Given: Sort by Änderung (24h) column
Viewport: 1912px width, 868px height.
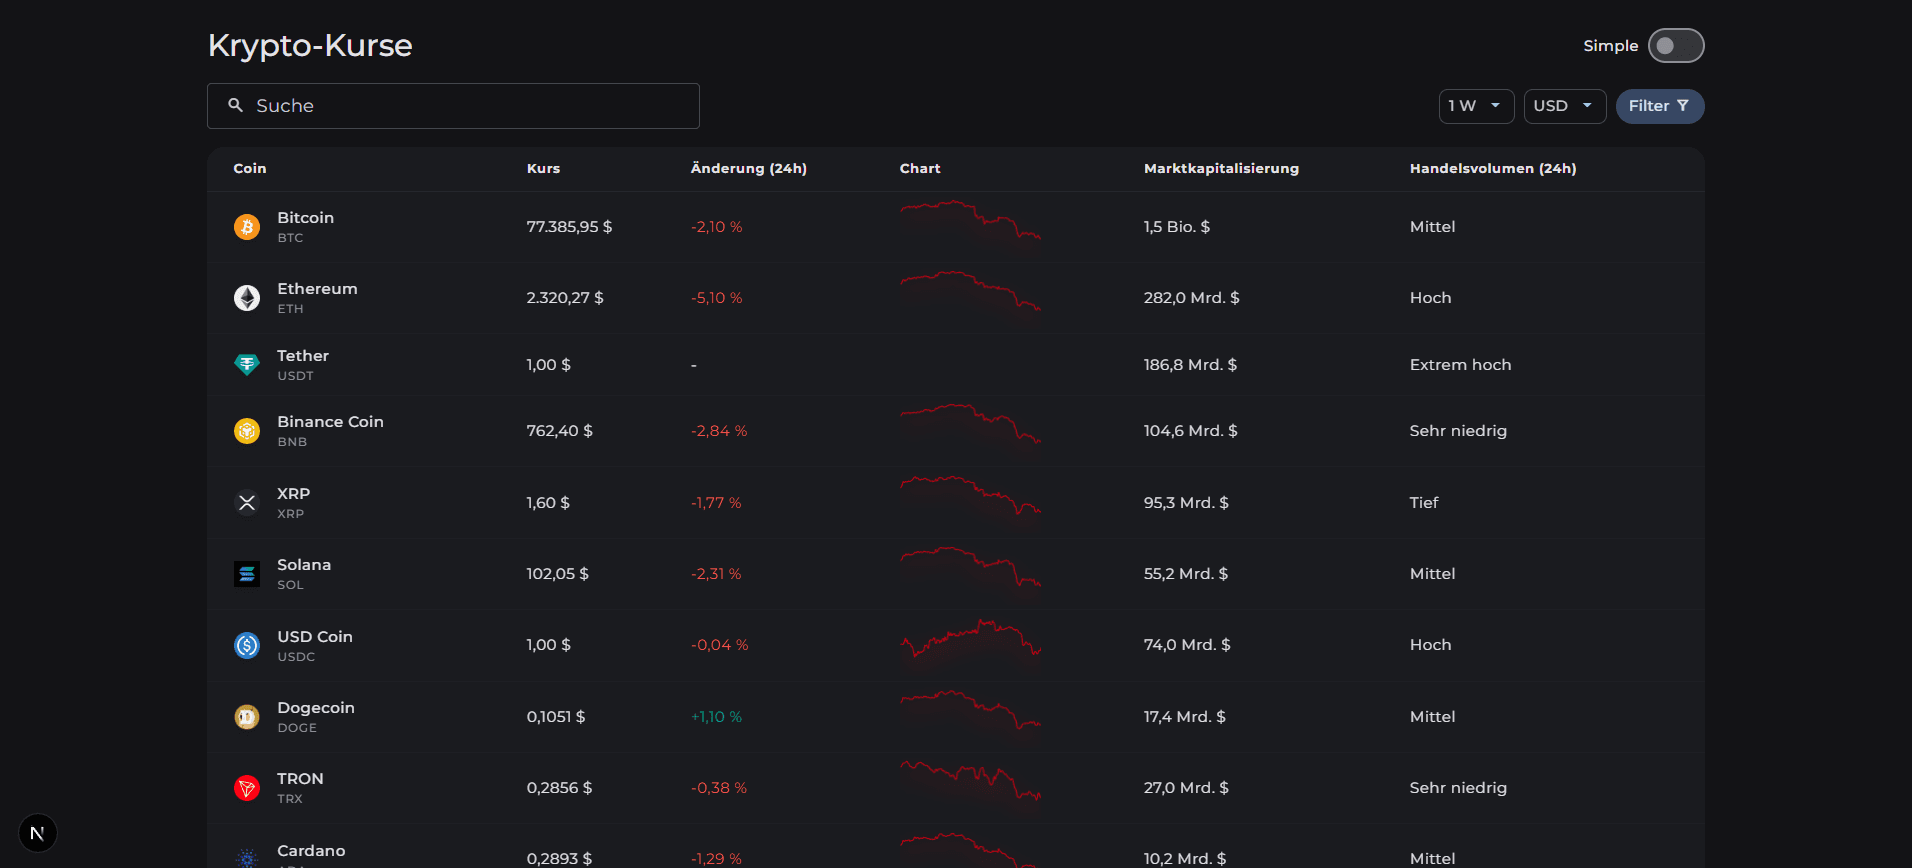Looking at the screenshot, I should [748, 169].
